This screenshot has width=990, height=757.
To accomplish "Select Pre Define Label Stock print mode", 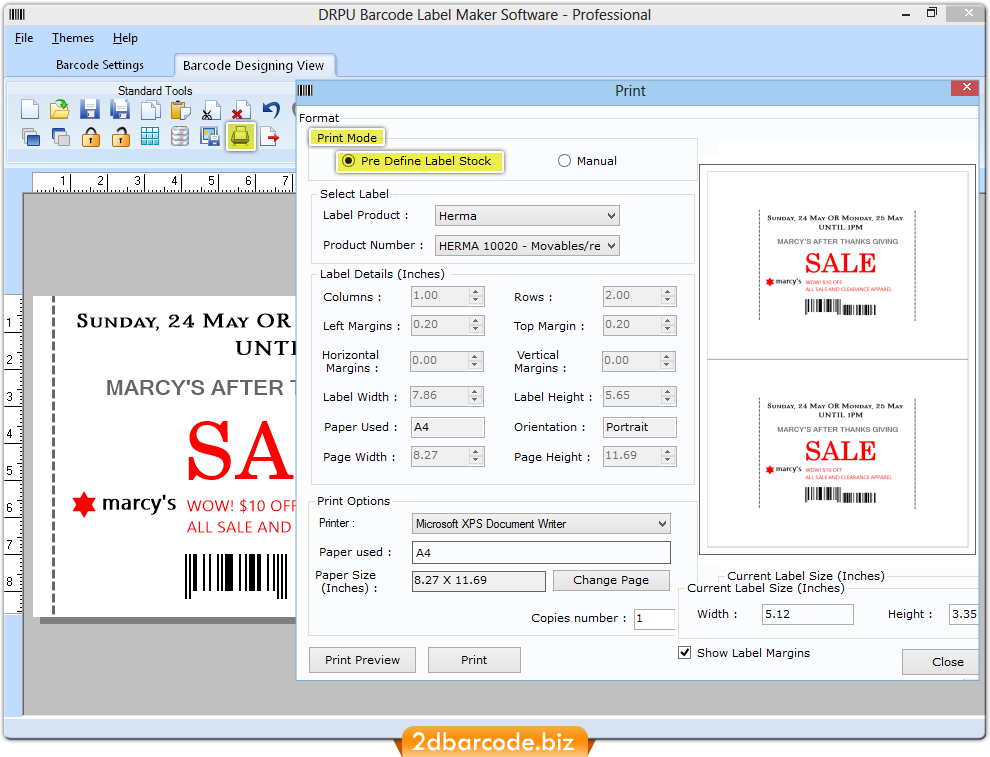I will (349, 161).
